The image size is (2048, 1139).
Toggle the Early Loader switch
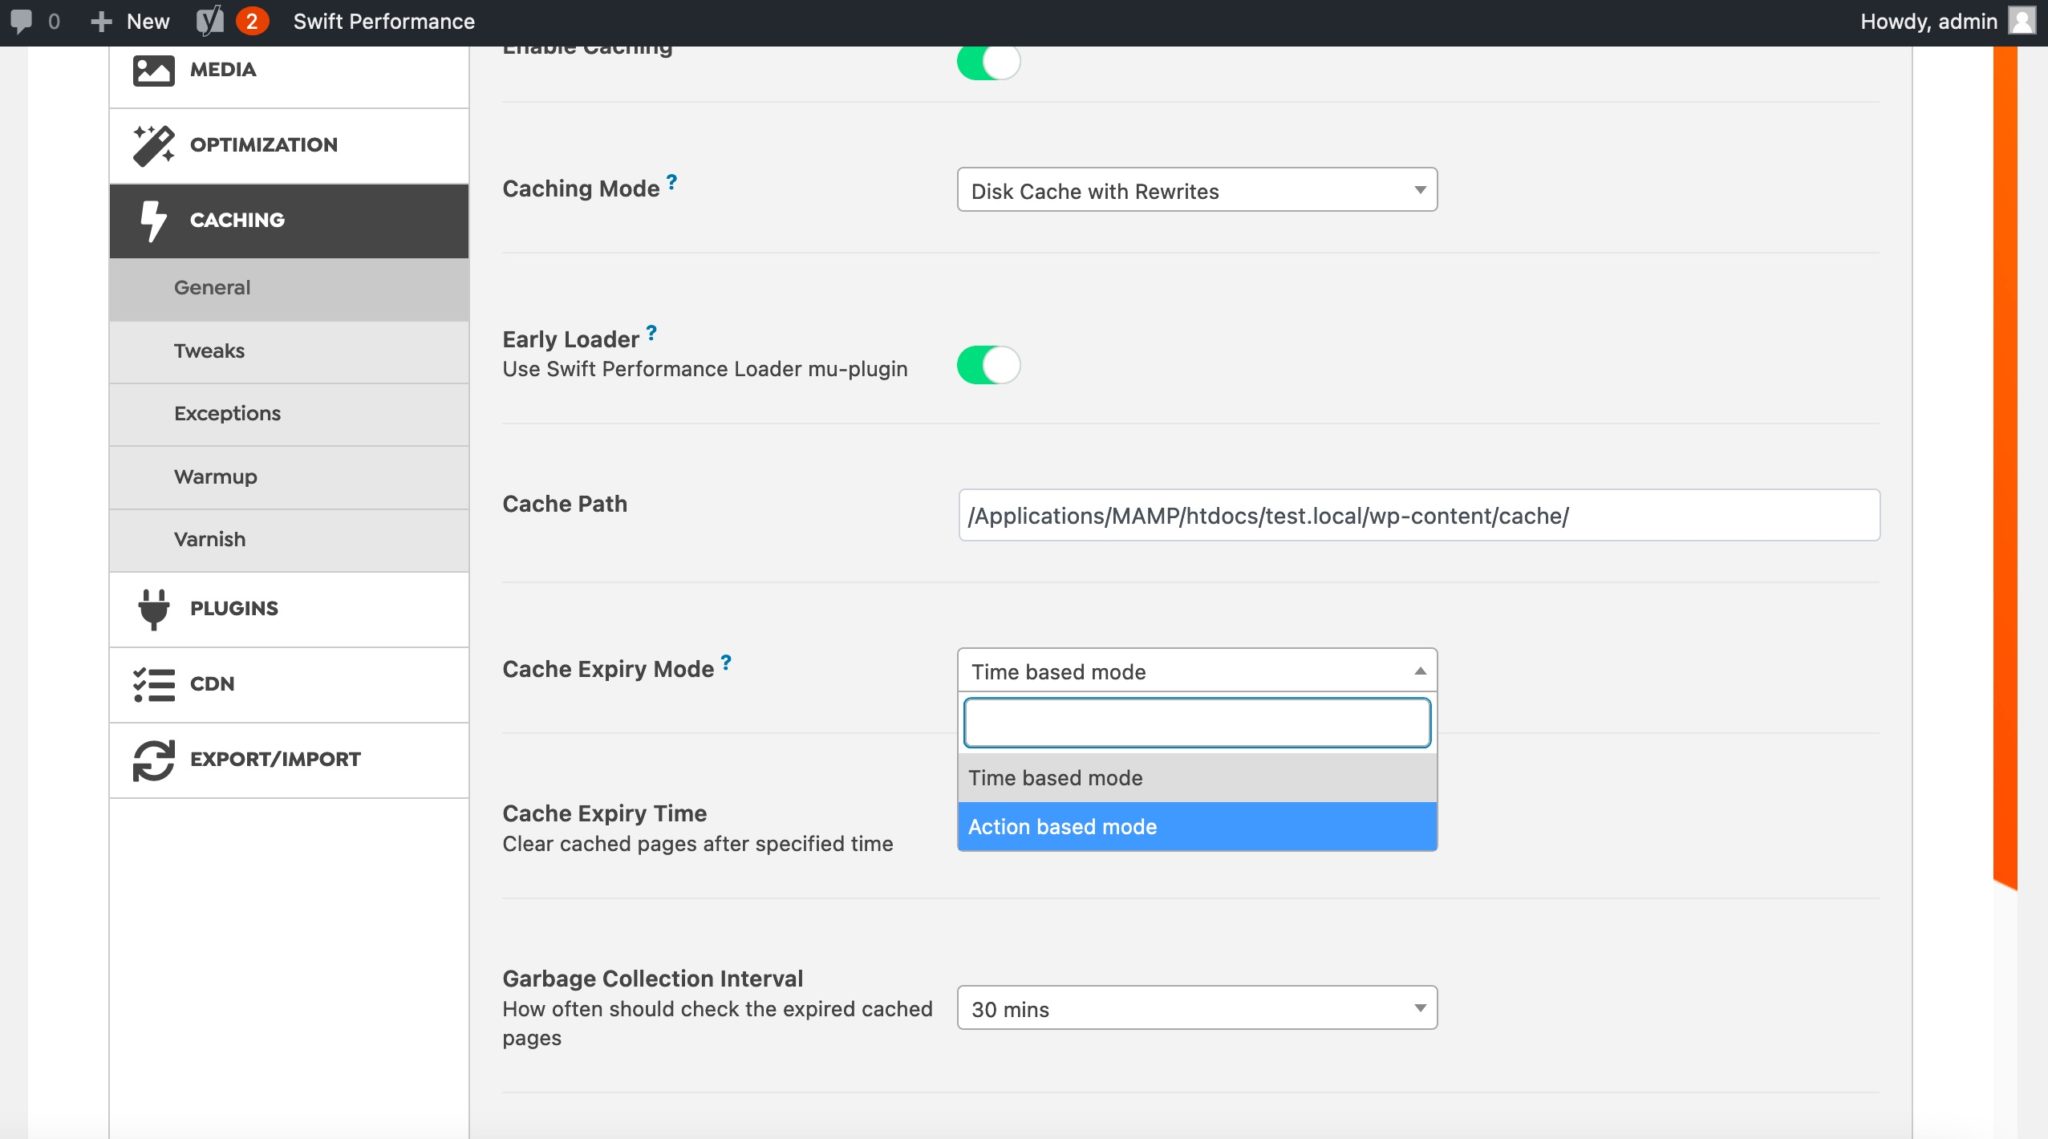[x=988, y=365]
